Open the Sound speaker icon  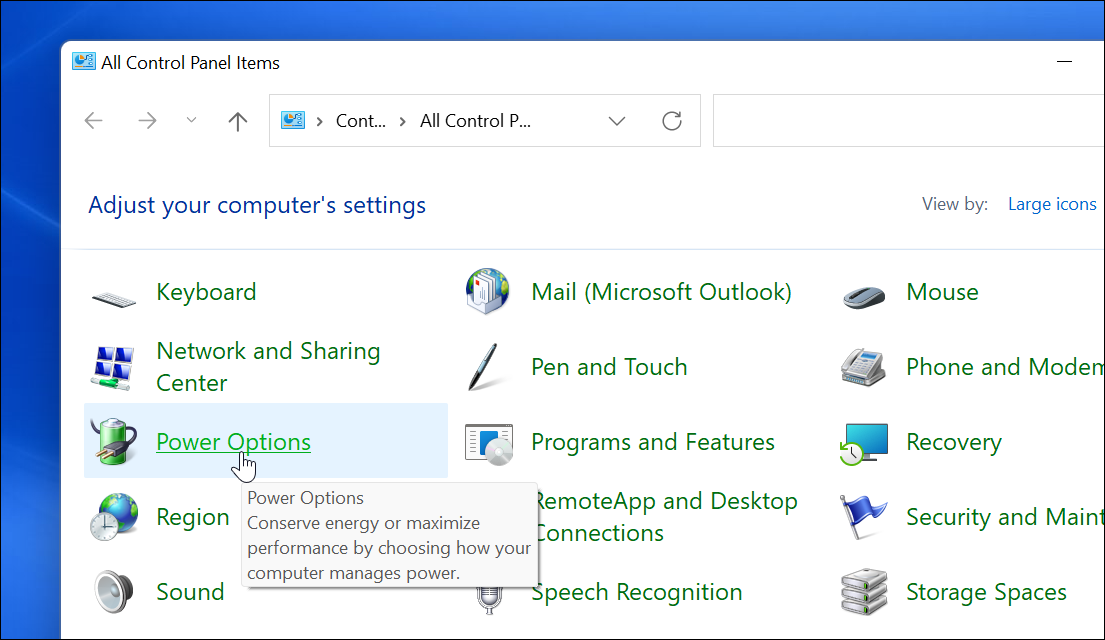click(x=114, y=592)
